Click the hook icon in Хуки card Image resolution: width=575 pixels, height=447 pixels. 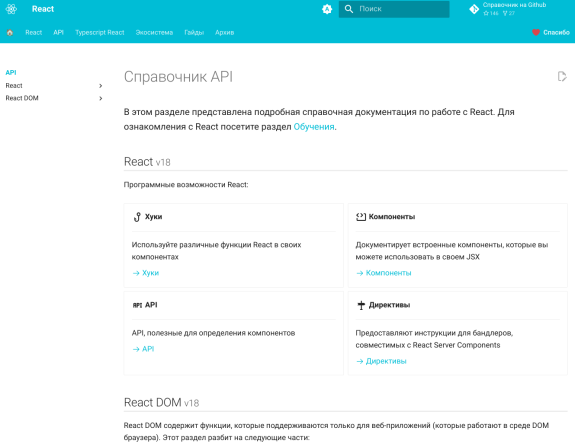coord(137,217)
